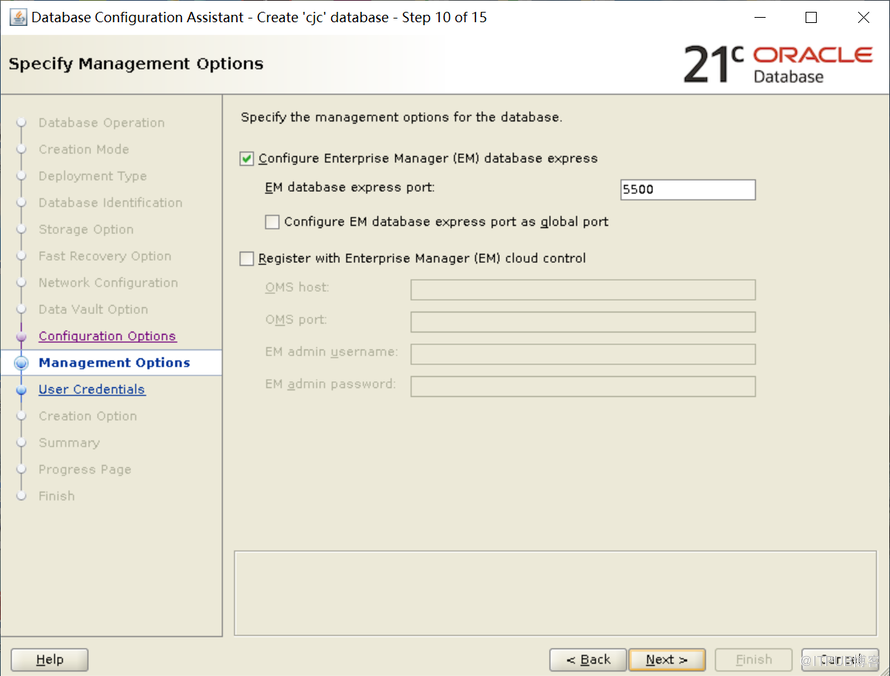The height and width of the screenshot is (676, 890).
Task: Click the Progress Page step
Action: click(x=85, y=469)
